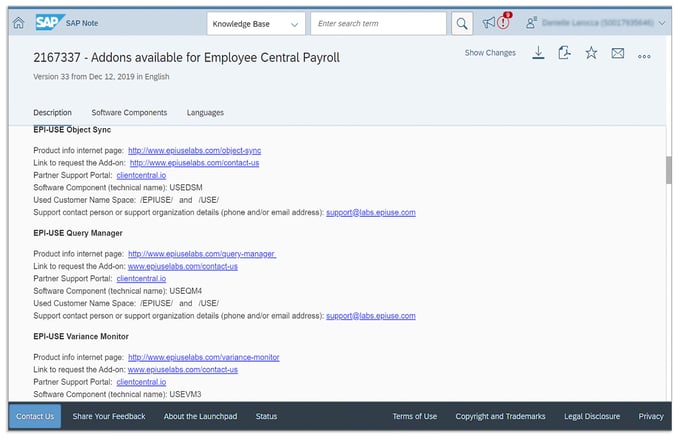Open Share Your Feedback
This screenshot has width=677, height=437.
point(109,416)
